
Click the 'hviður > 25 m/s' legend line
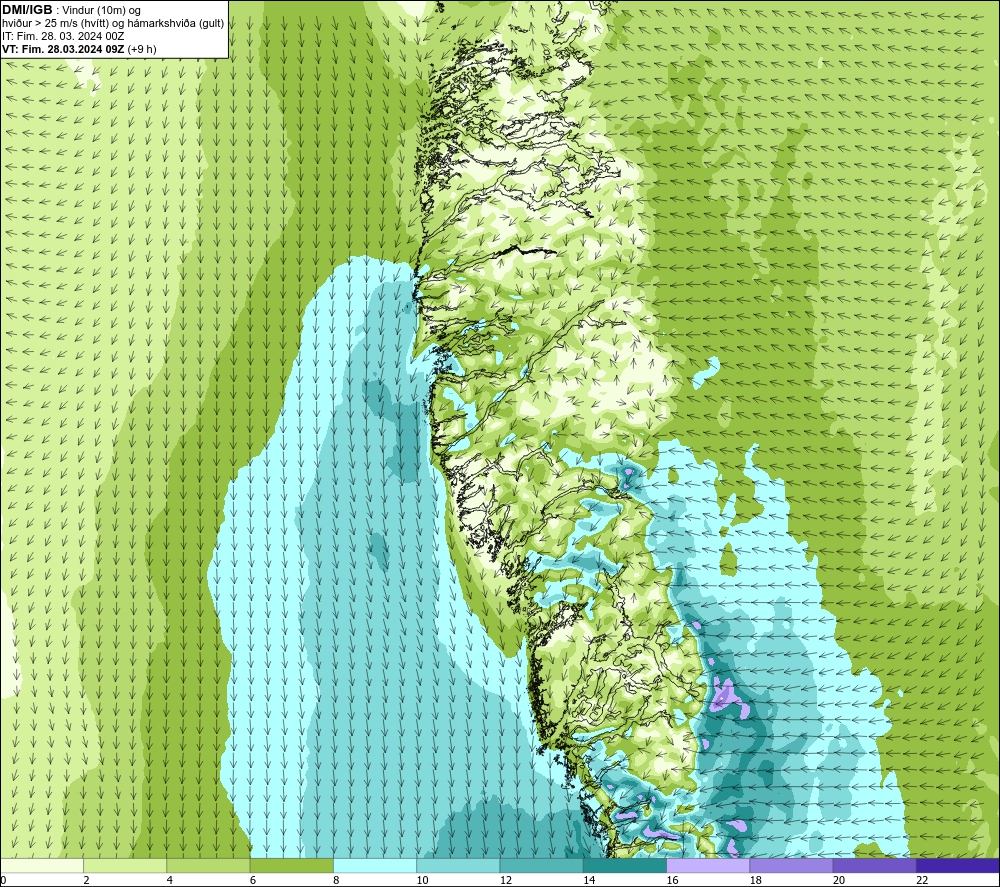113,24
